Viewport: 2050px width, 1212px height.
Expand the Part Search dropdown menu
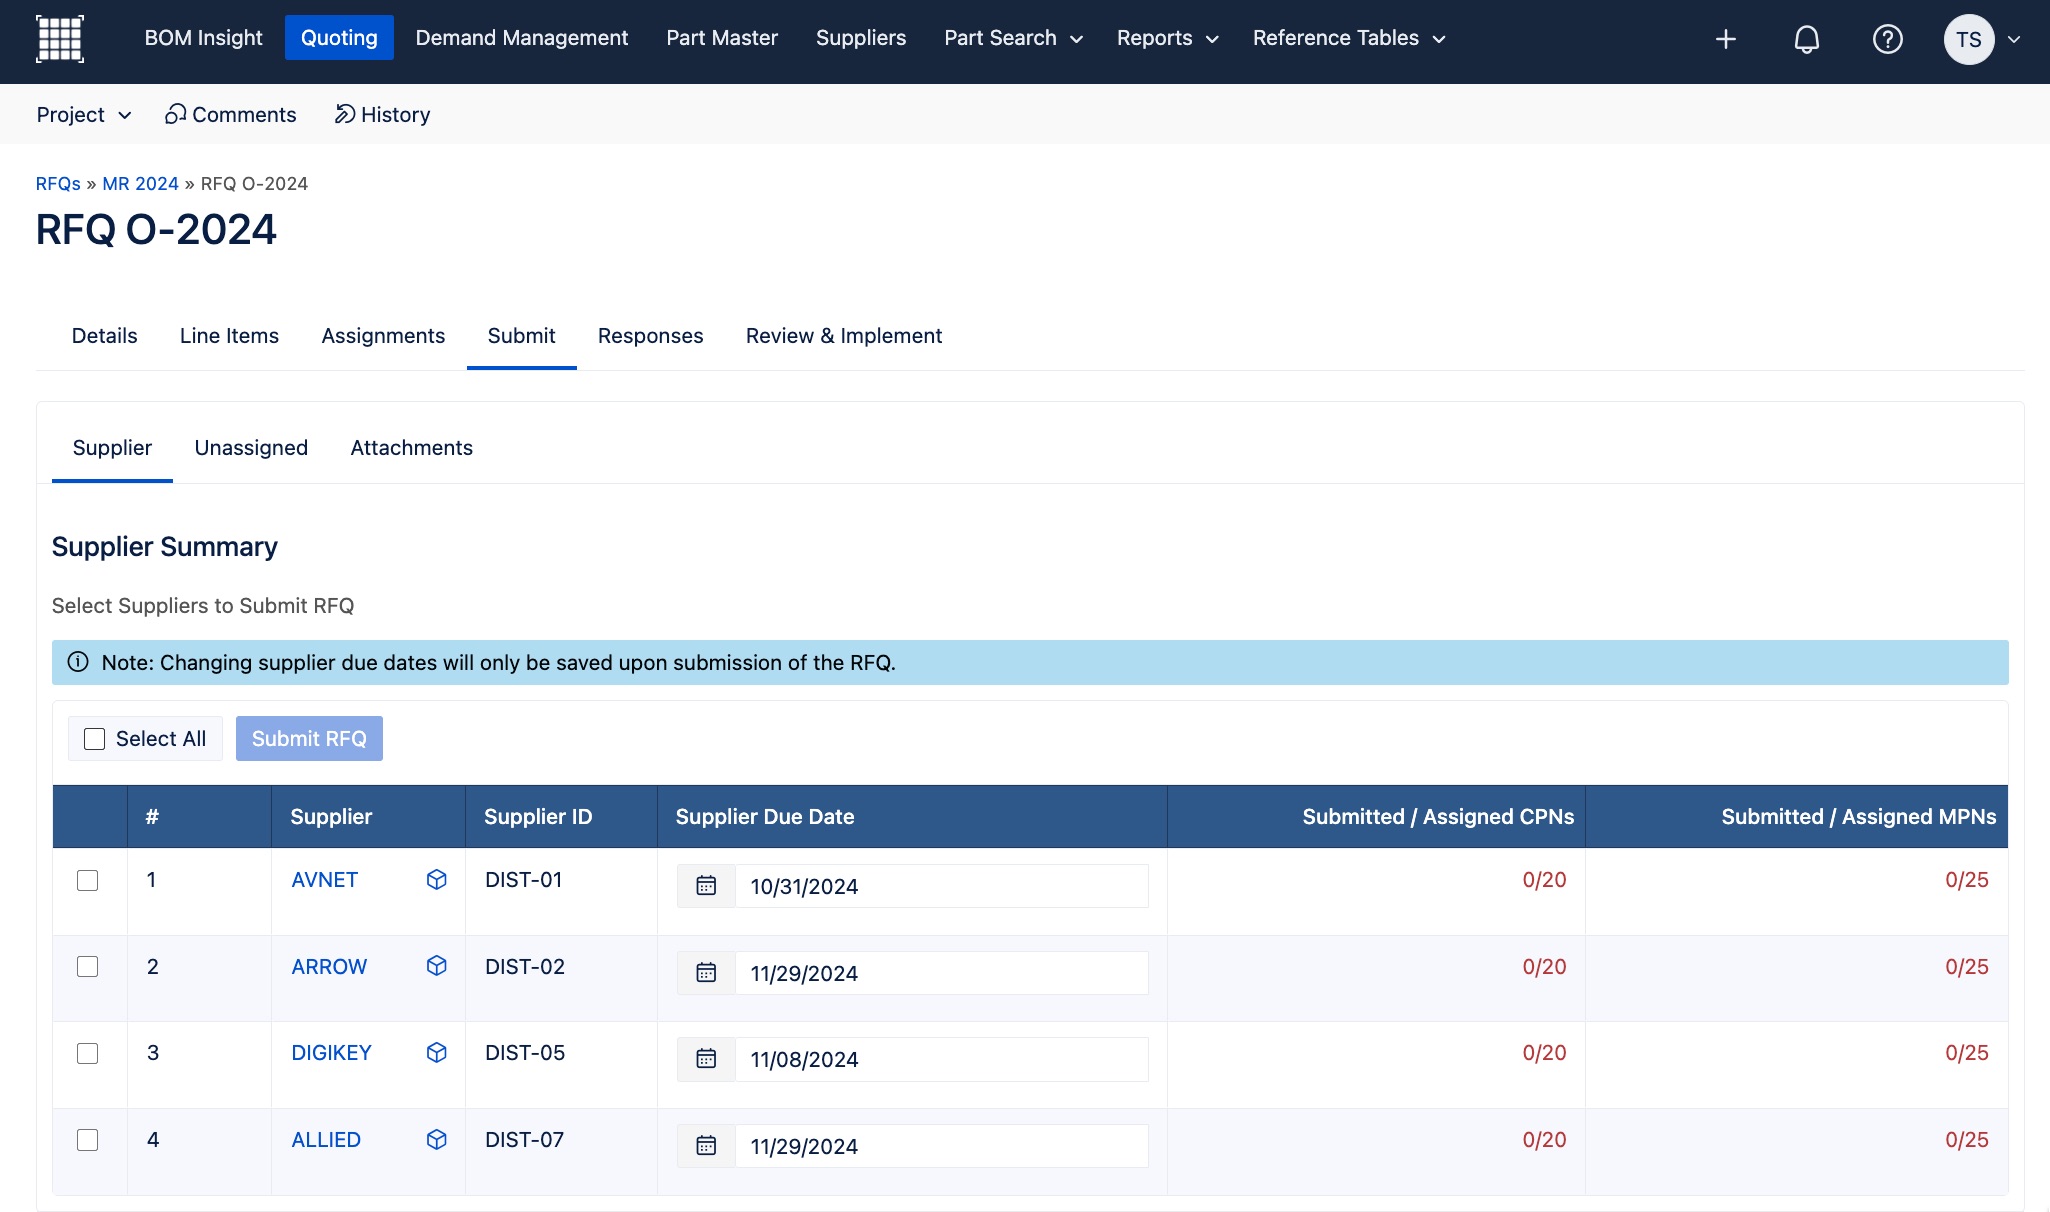pyautogui.click(x=1013, y=38)
